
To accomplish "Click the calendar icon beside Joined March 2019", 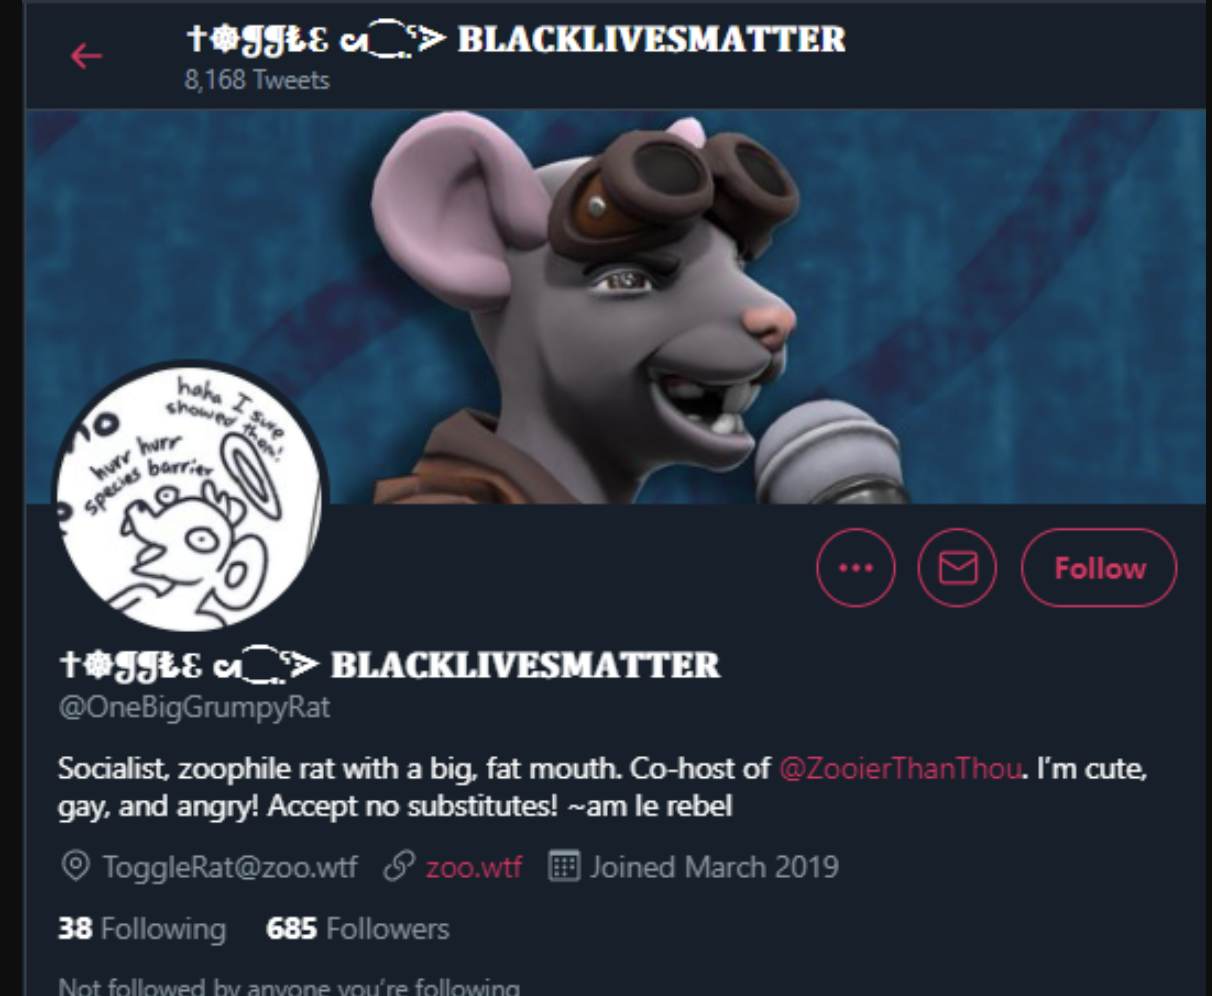I will pyautogui.click(x=564, y=866).
